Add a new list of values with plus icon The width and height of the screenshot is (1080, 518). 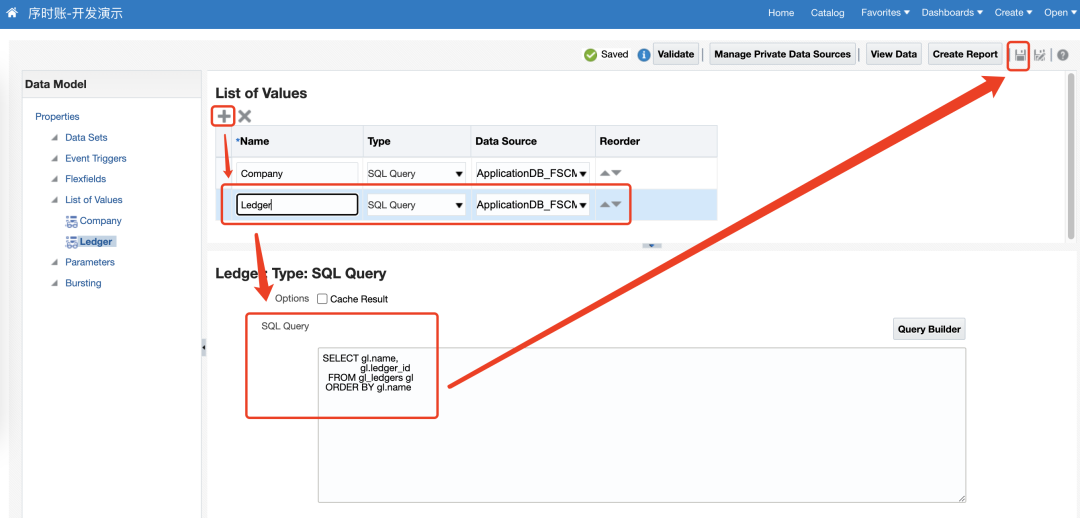pos(224,116)
